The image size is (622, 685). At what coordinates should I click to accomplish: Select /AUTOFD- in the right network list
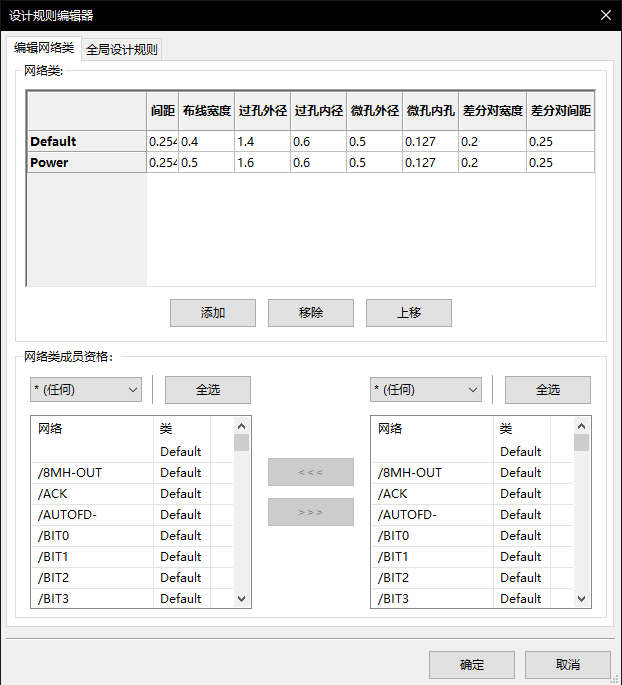point(472,515)
